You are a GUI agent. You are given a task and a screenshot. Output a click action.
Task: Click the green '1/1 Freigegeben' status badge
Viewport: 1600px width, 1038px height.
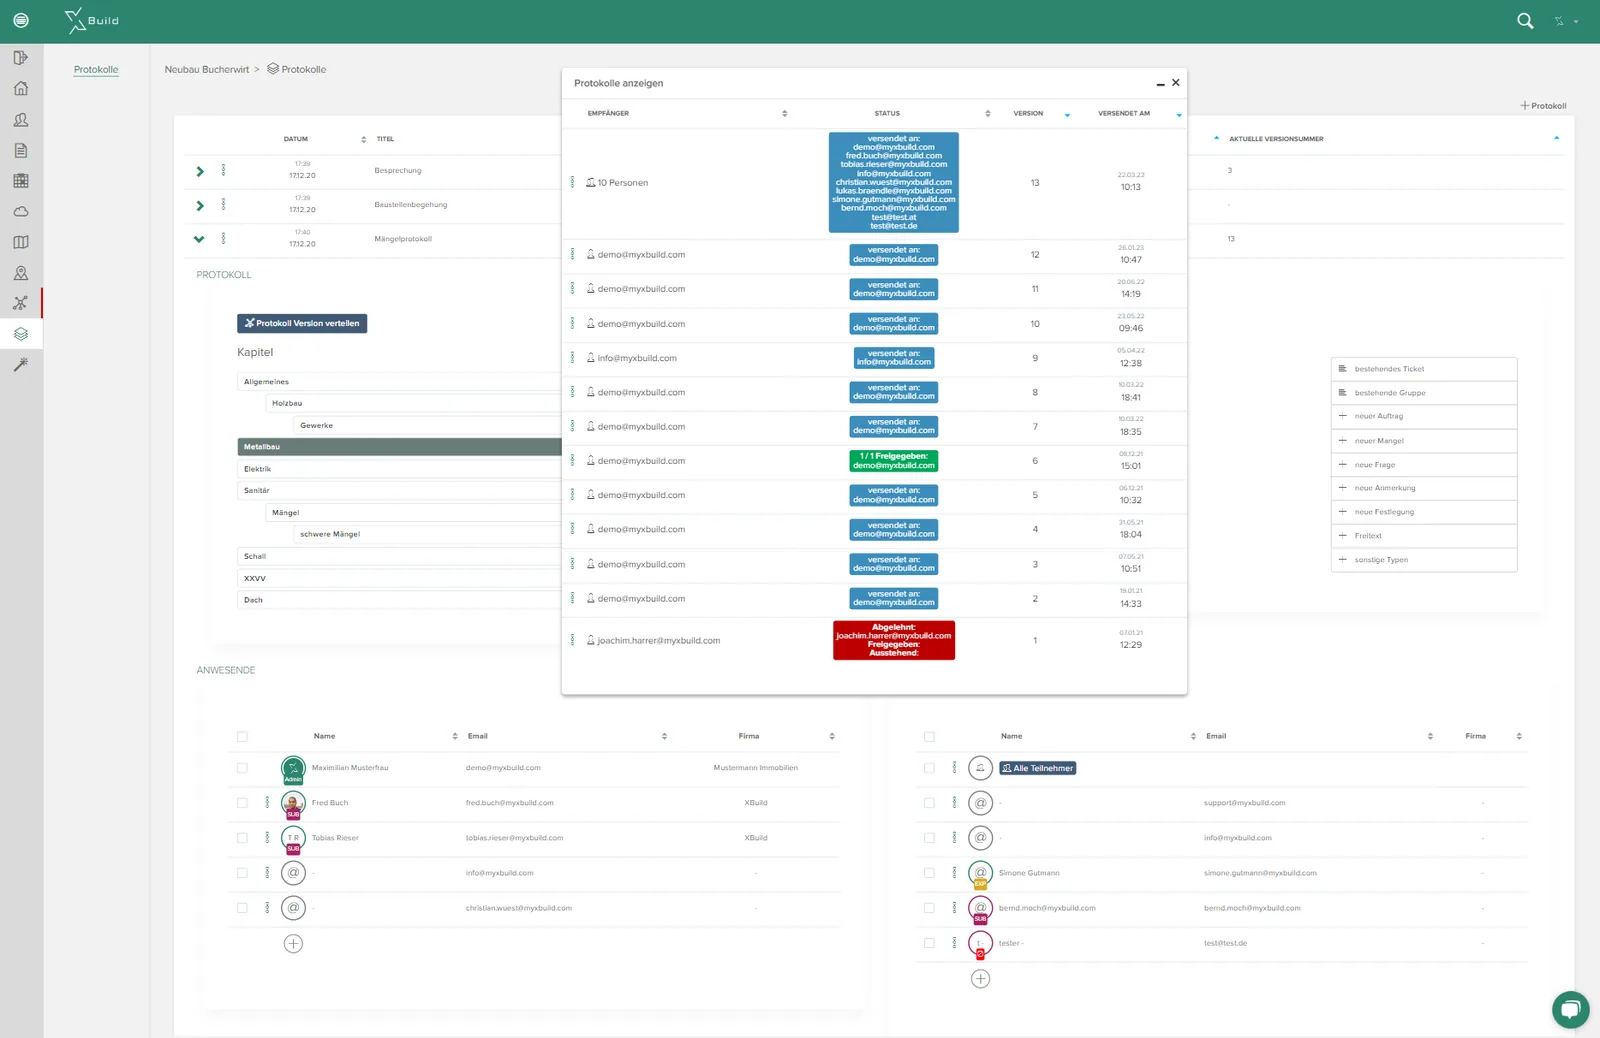[894, 461]
